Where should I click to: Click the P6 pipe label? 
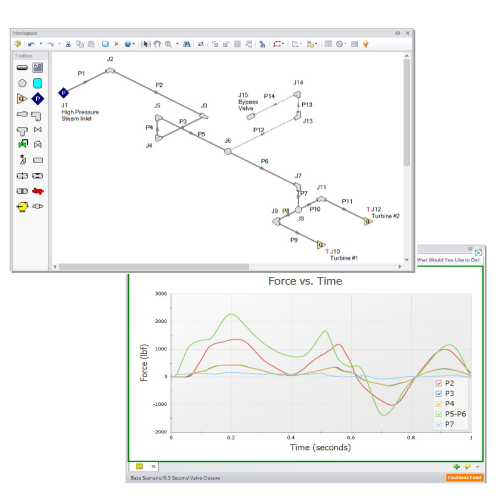pos(264,161)
